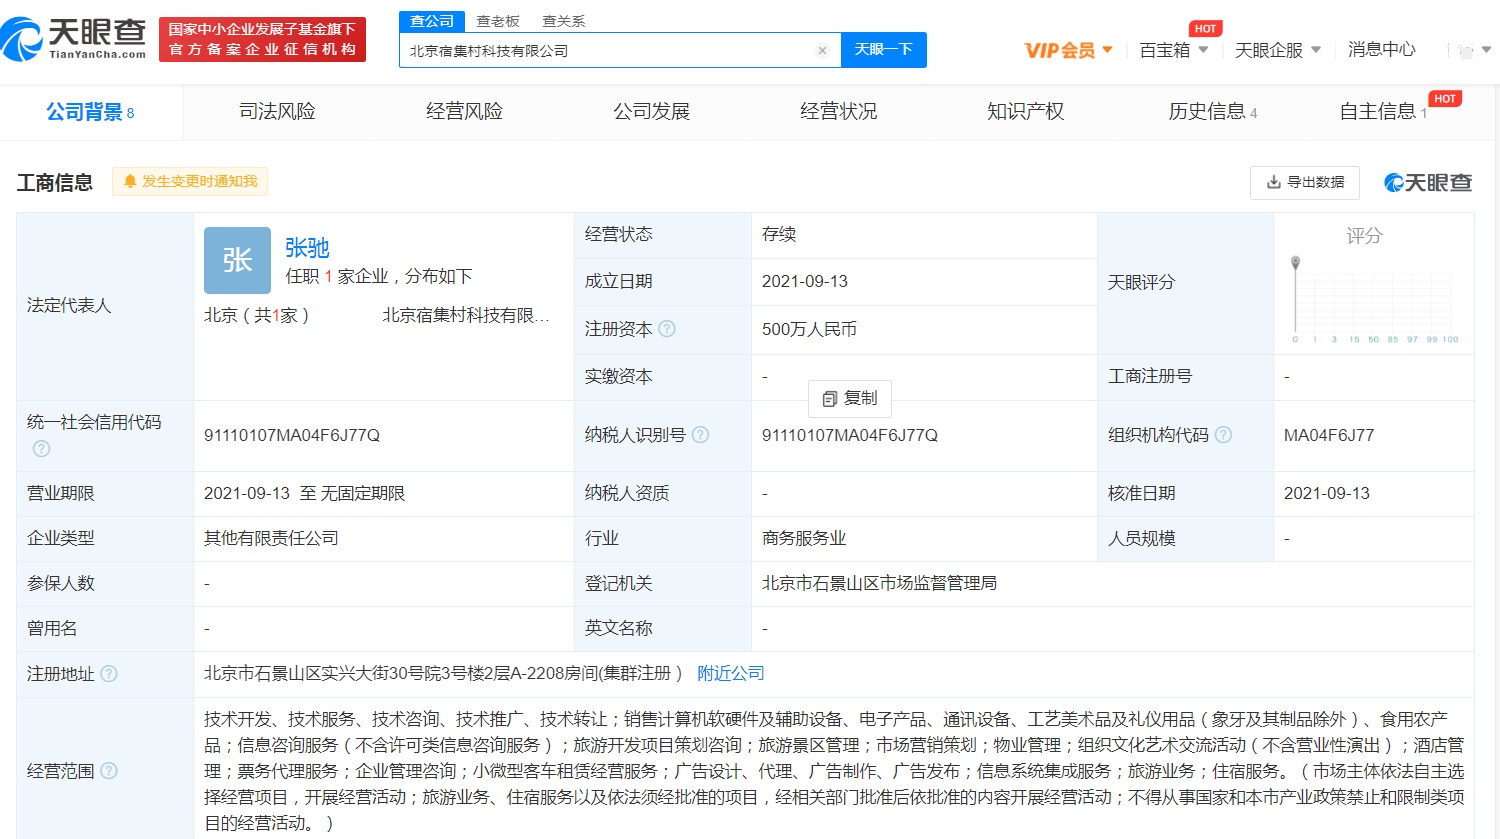The width and height of the screenshot is (1500, 839).
Task: Click the help icon beside 注册资本
Action: (667, 329)
